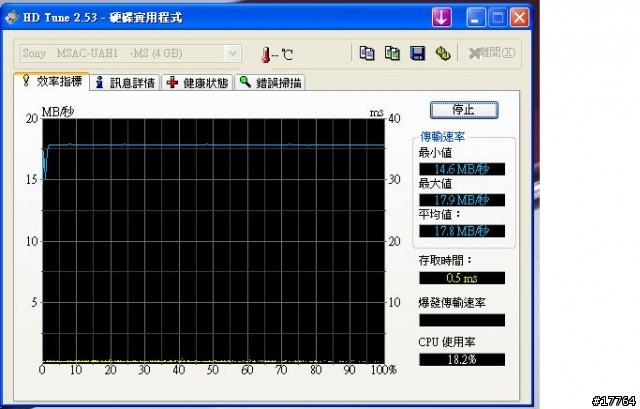Image resolution: width=640 pixels, height=409 pixels.
Task: Click the 爆發傳輸速率 label
Action: click(x=452, y=303)
